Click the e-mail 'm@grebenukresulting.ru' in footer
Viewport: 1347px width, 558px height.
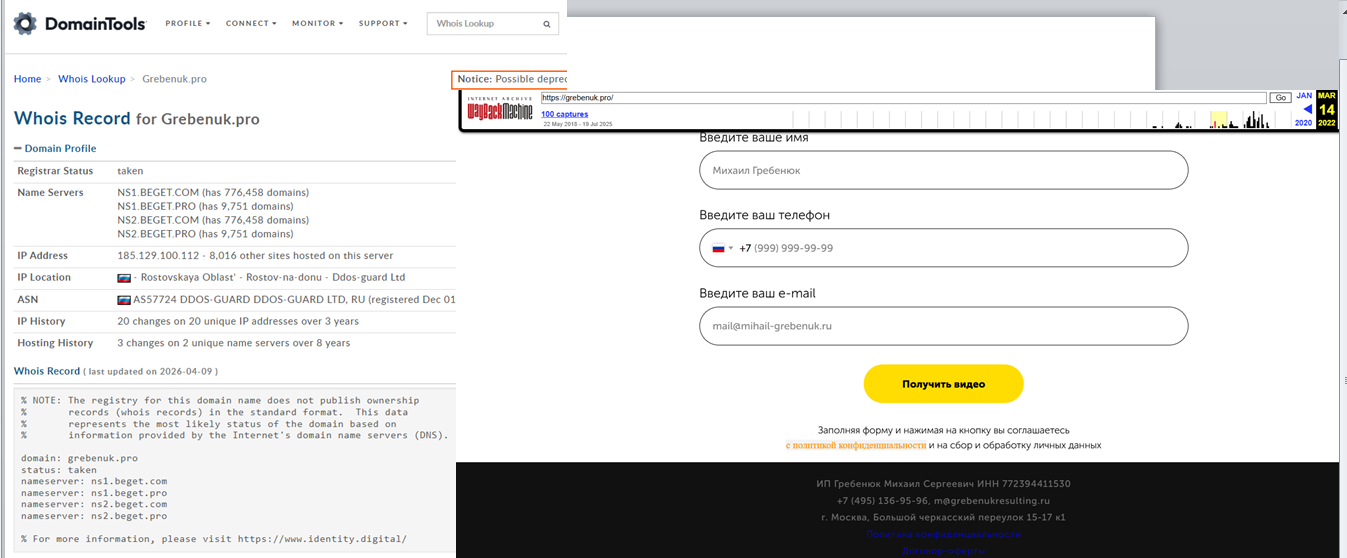point(991,501)
